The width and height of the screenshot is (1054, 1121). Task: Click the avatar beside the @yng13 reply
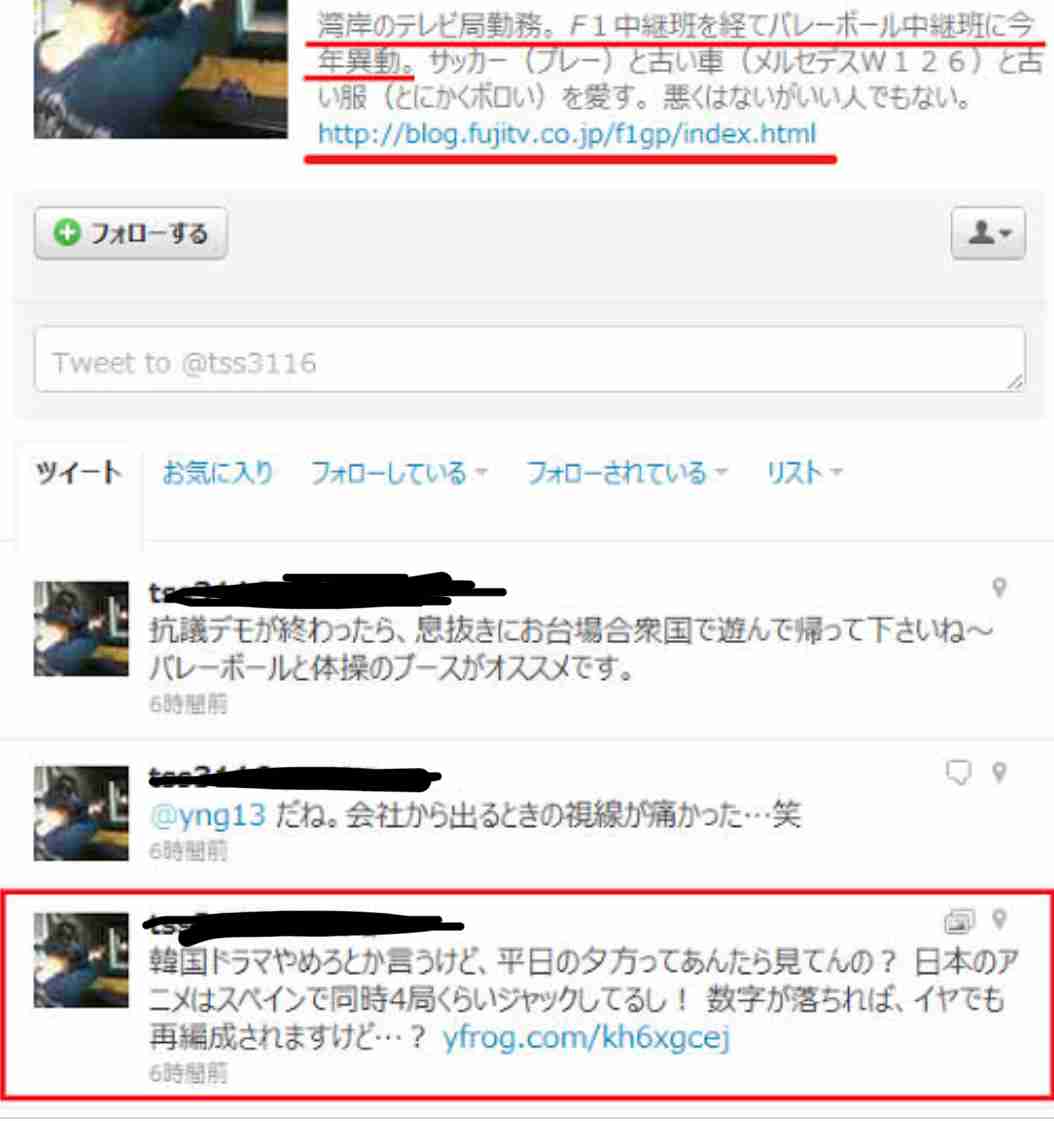click(81, 814)
